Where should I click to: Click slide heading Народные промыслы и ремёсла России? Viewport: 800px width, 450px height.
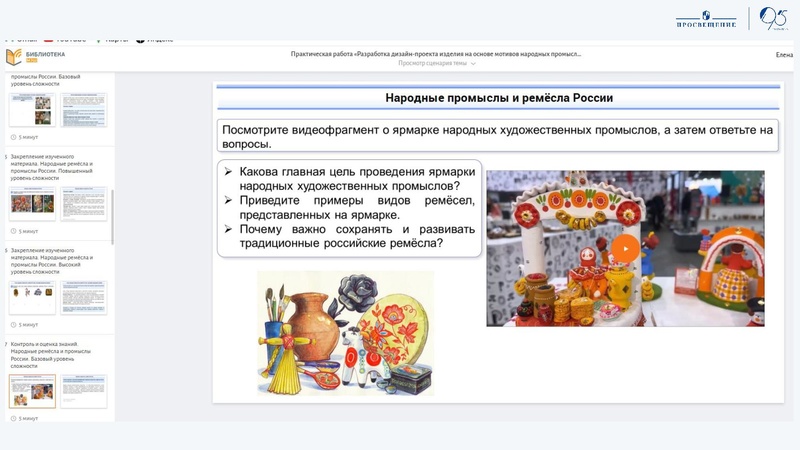pyautogui.click(x=498, y=98)
